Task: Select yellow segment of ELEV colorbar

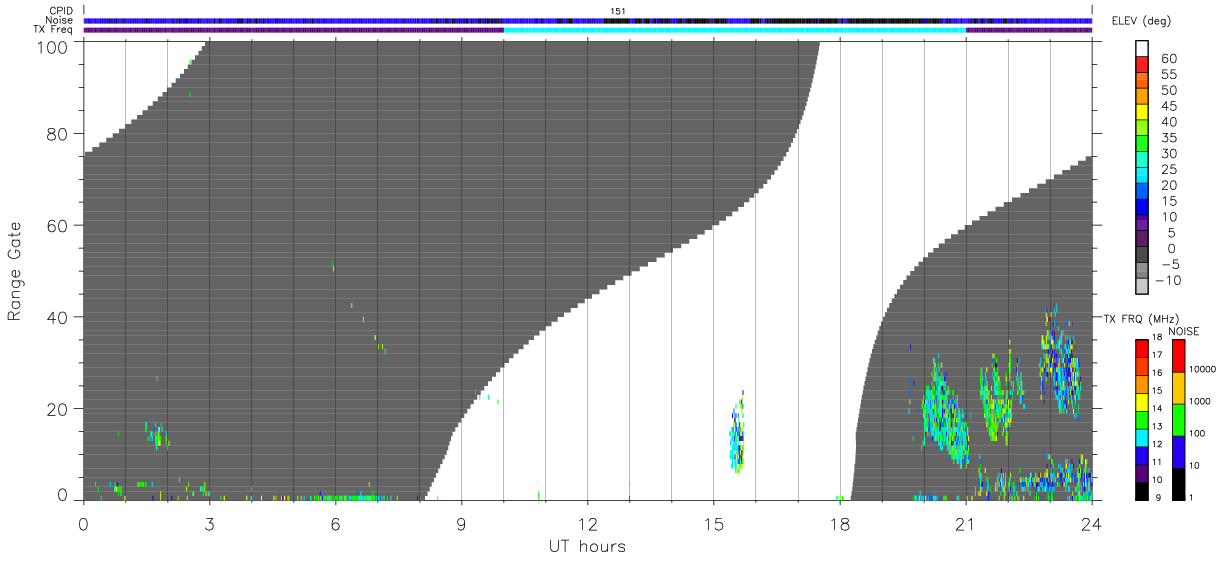Action: (x=1143, y=113)
